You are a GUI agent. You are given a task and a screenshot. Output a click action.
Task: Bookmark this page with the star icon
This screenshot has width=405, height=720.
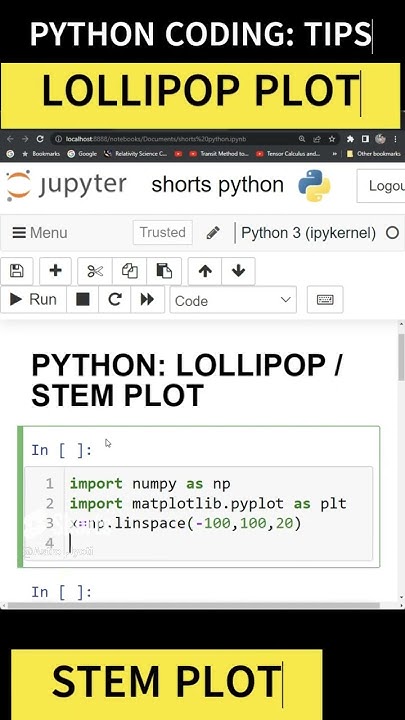pos(332,139)
